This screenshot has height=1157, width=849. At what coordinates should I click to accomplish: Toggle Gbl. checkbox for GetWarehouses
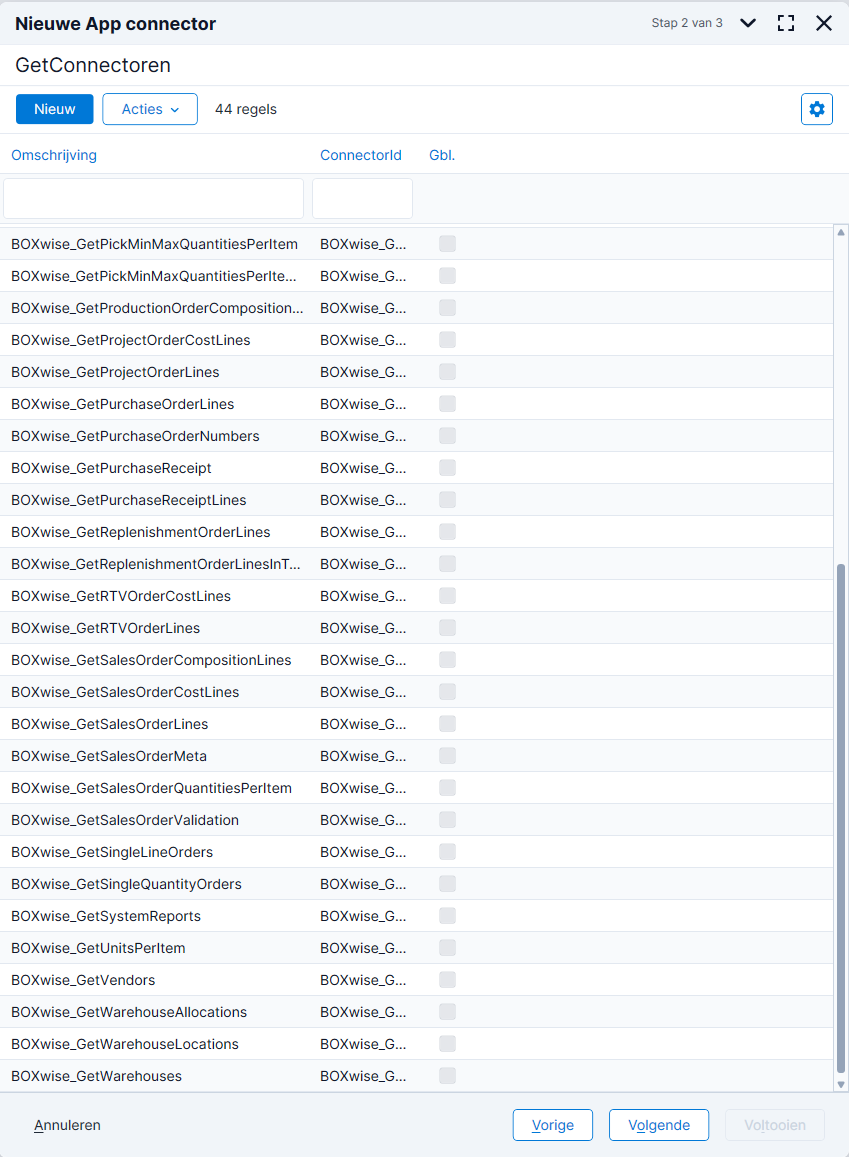pos(447,1076)
